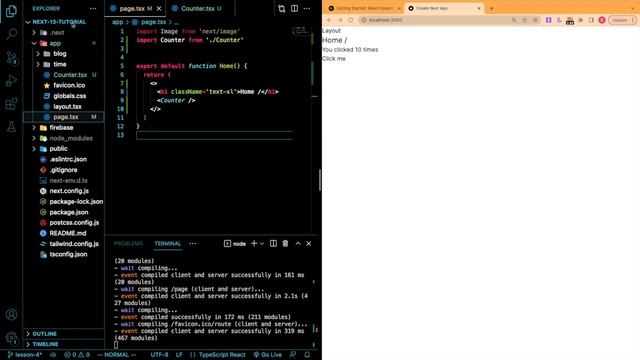Open the terminal launch profile dropdown arrow
This screenshot has height=360, width=640.
(262, 243)
